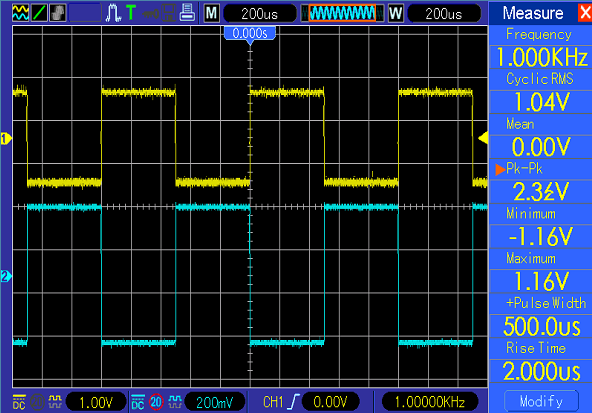Toggle CH2 DC coupling indicator
592x413 pixels.
138,402
